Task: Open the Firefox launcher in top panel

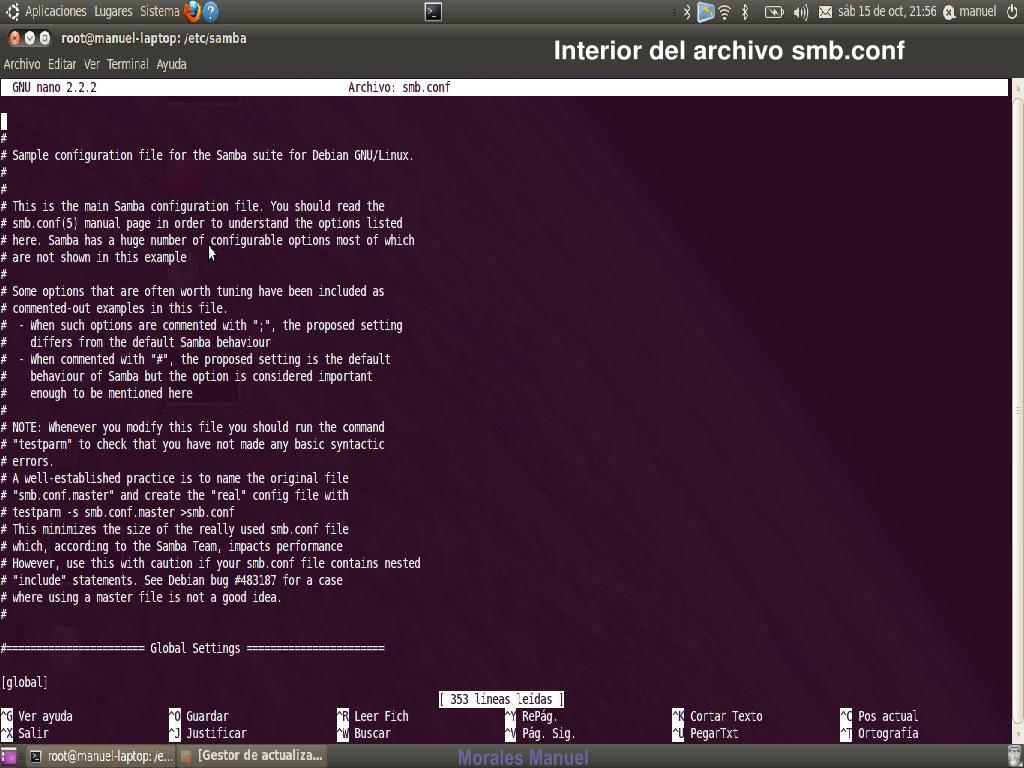Action: pos(192,11)
